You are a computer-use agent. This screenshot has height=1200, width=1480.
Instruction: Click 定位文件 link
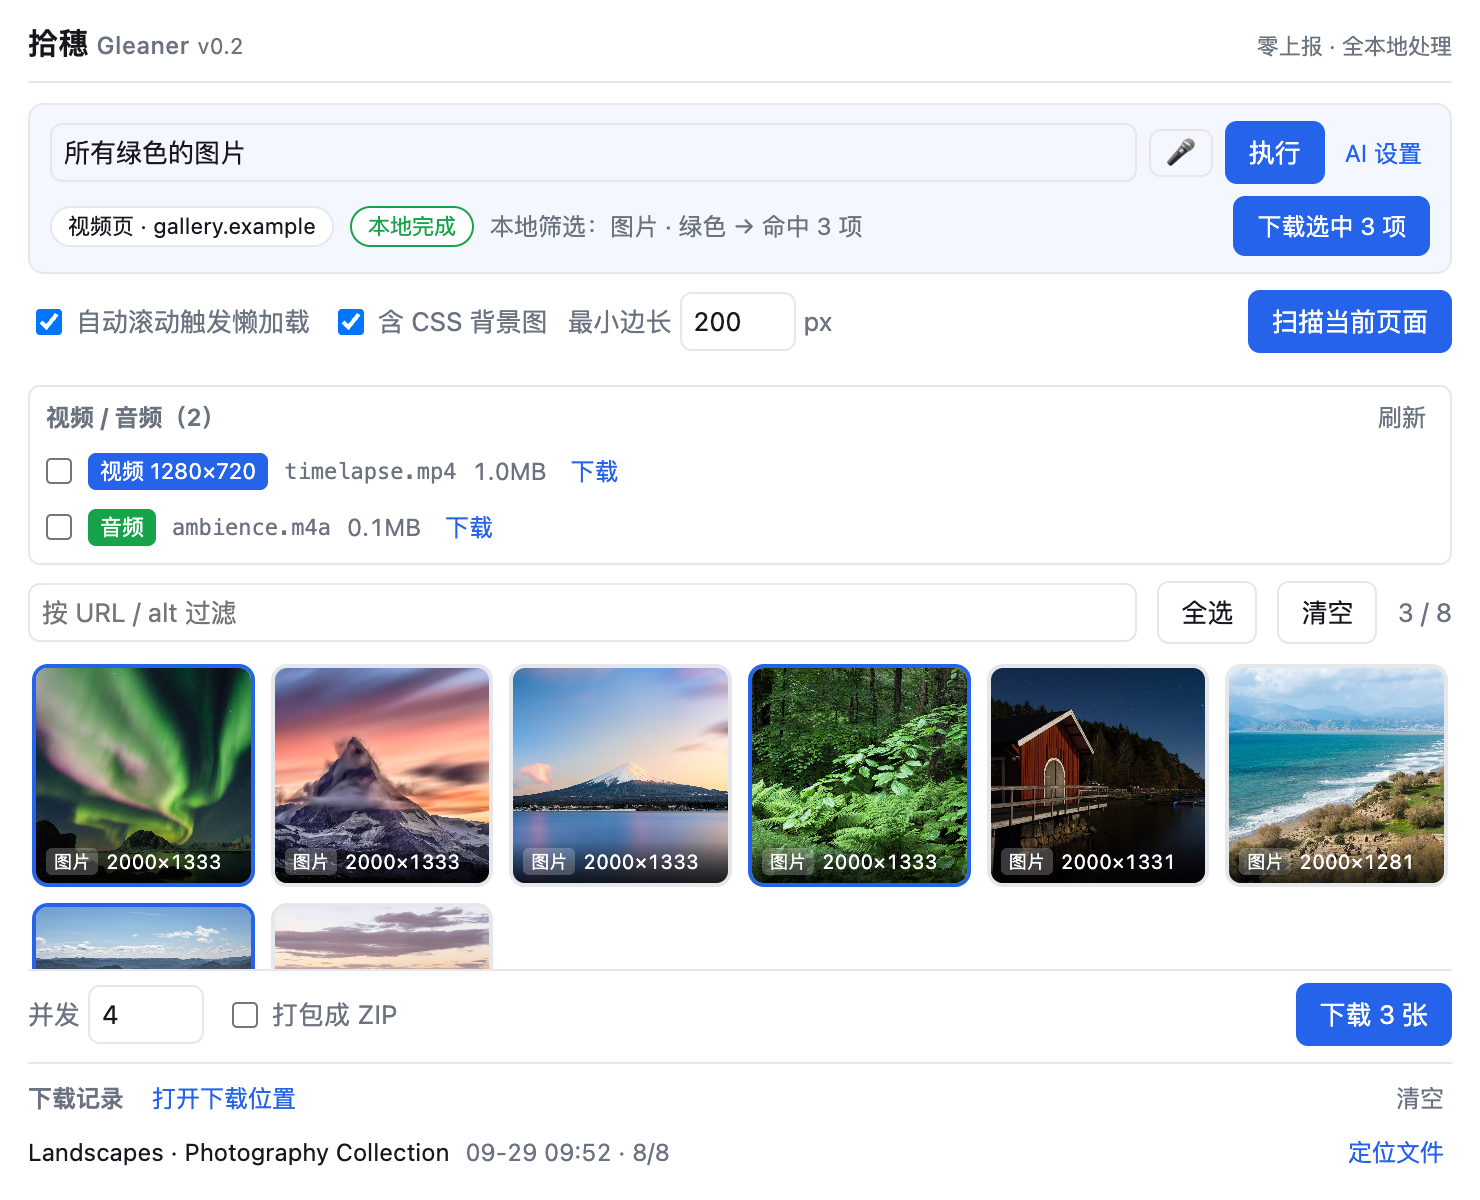pyautogui.click(x=1396, y=1153)
